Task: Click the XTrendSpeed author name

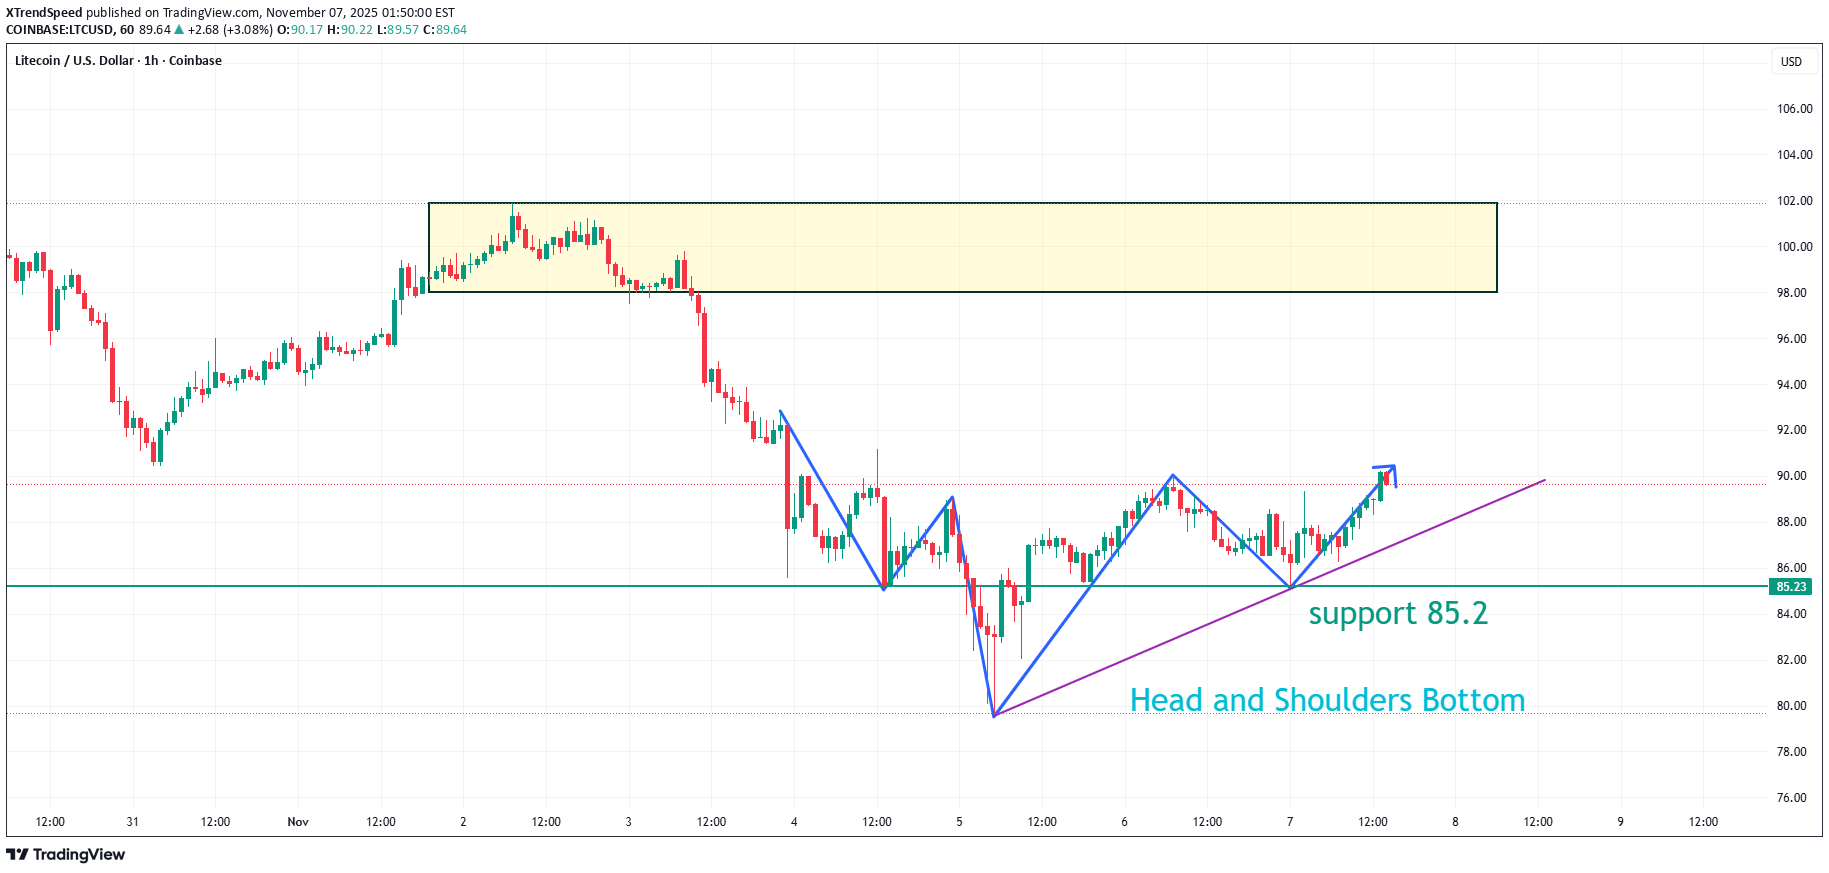Action: point(44,13)
